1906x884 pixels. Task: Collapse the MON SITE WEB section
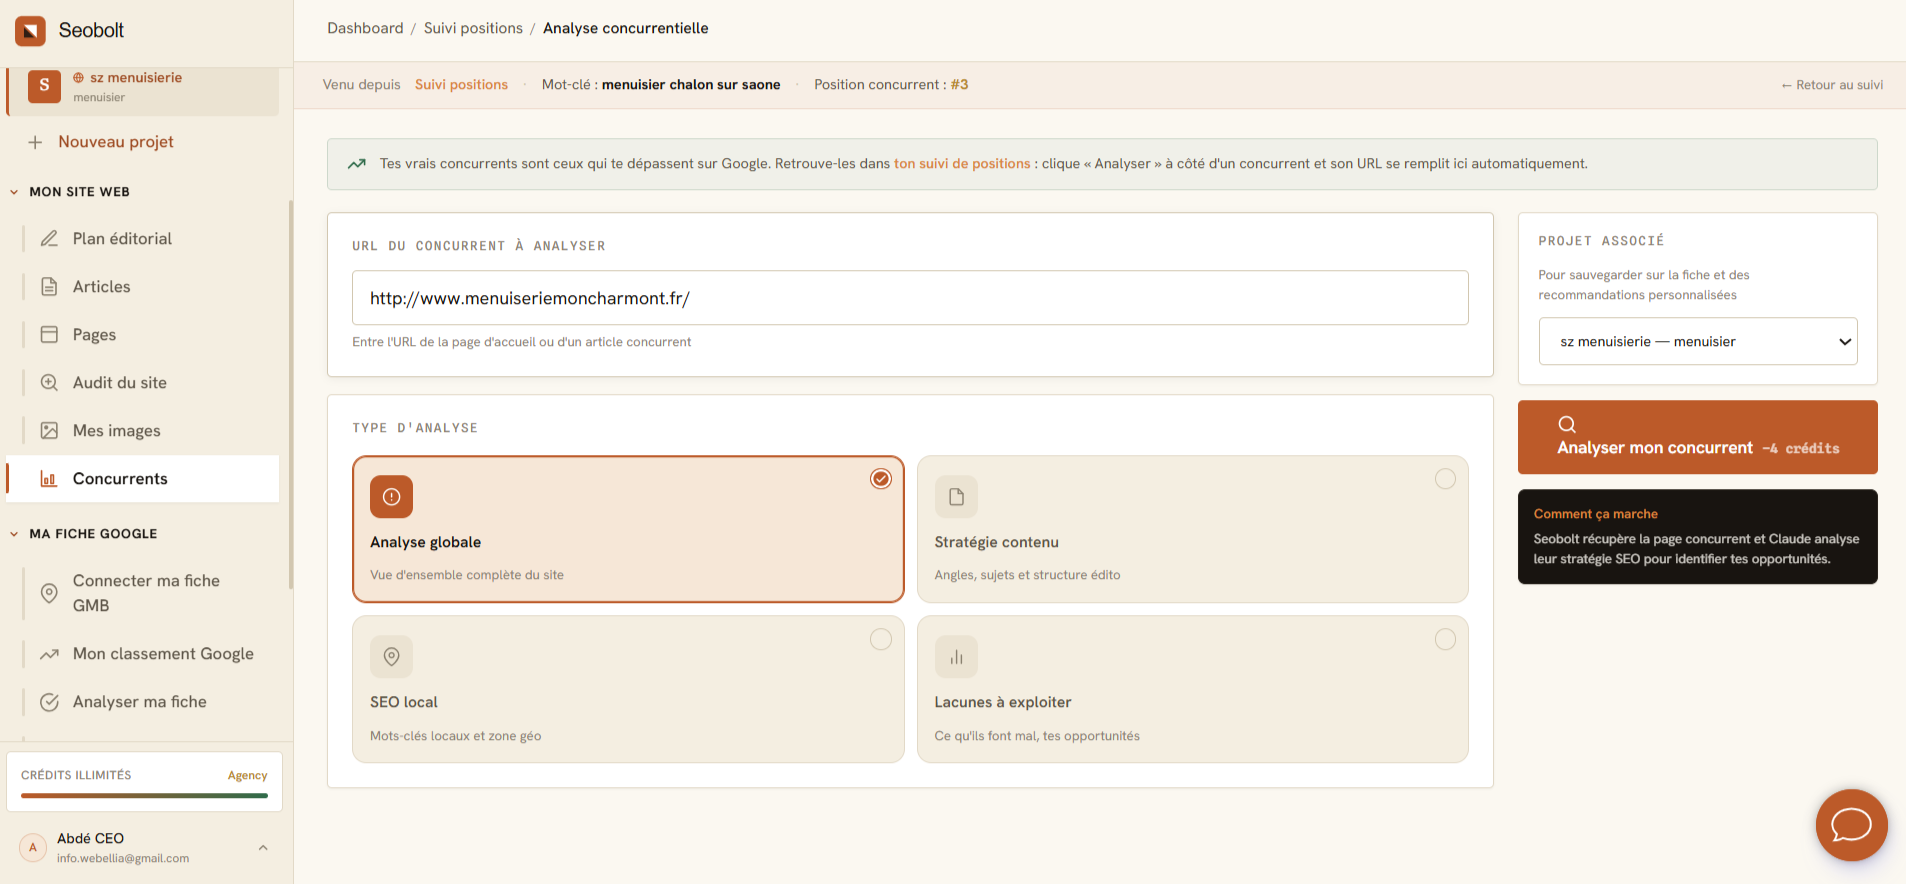(x=14, y=192)
